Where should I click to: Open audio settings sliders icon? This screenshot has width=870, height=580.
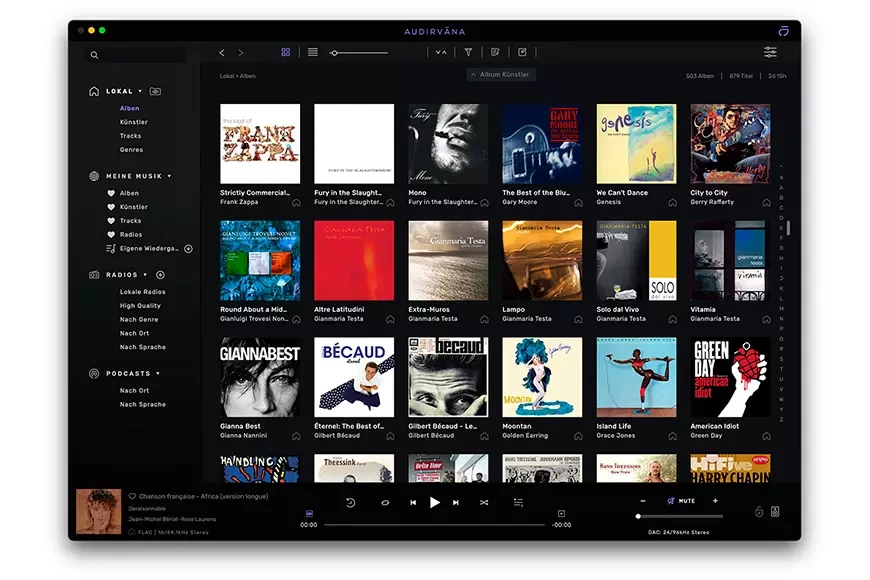770,52
